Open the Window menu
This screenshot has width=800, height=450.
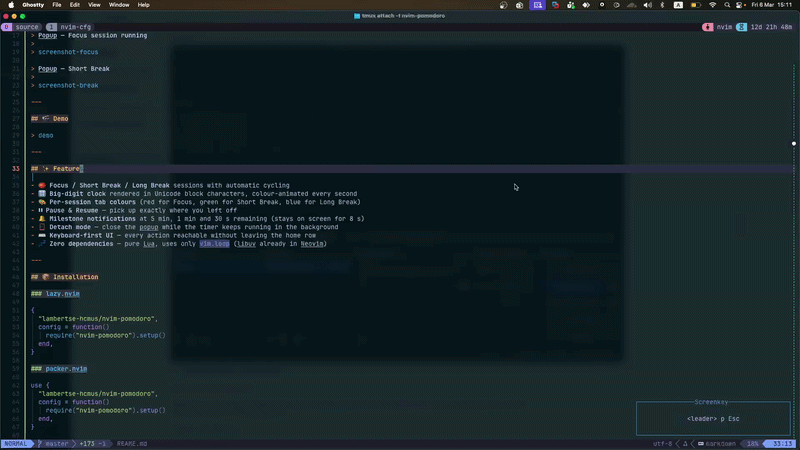119,5
